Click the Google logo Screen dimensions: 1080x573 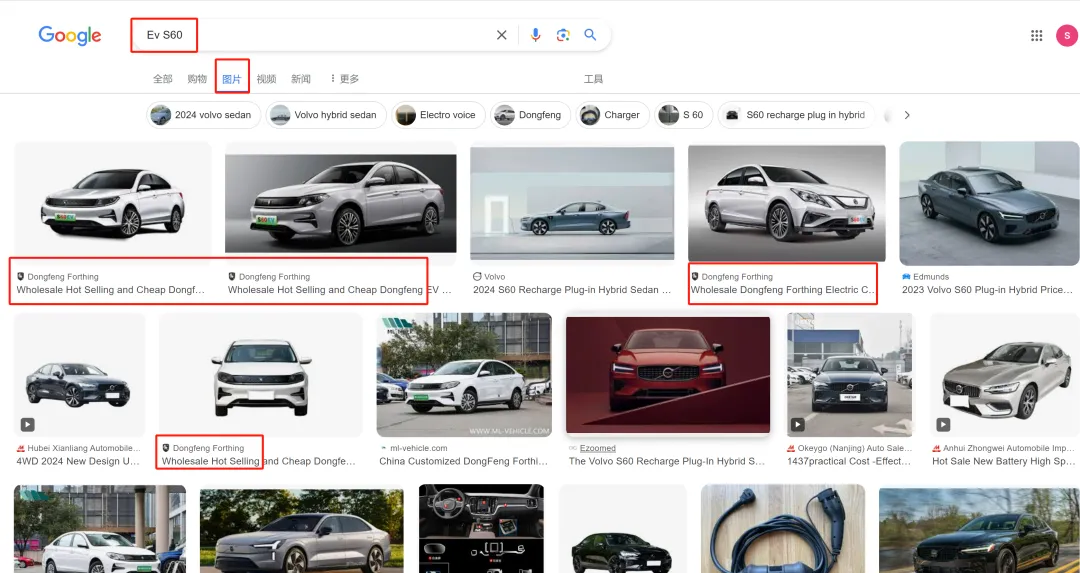point(70,35)
